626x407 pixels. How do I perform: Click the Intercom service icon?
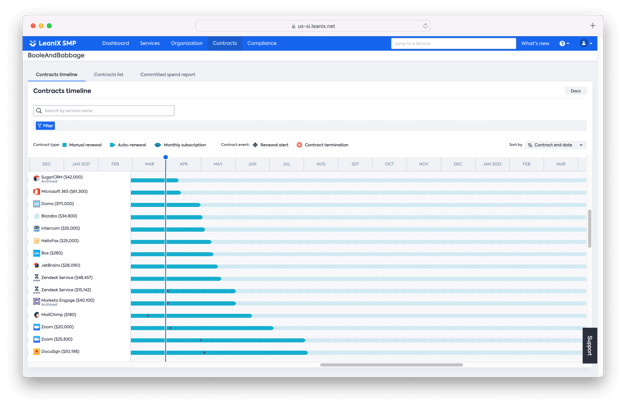coord(36,228)
